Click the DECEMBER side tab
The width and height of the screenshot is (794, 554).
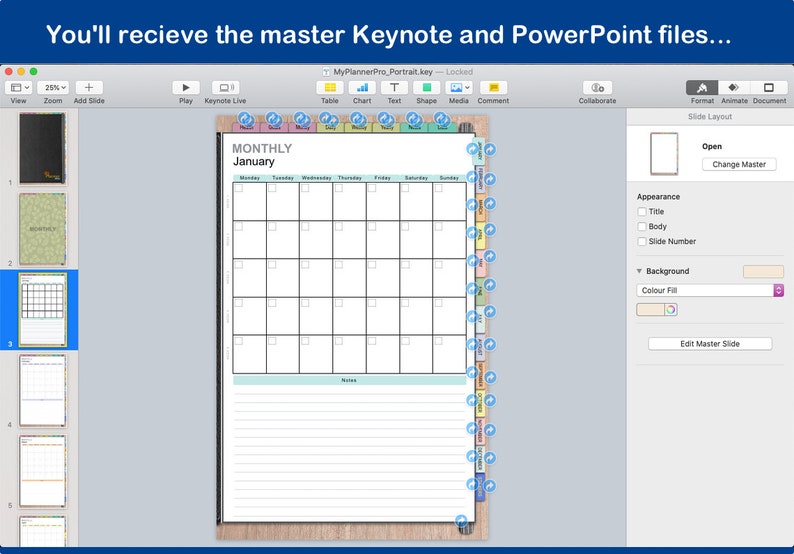pos(480,459)
